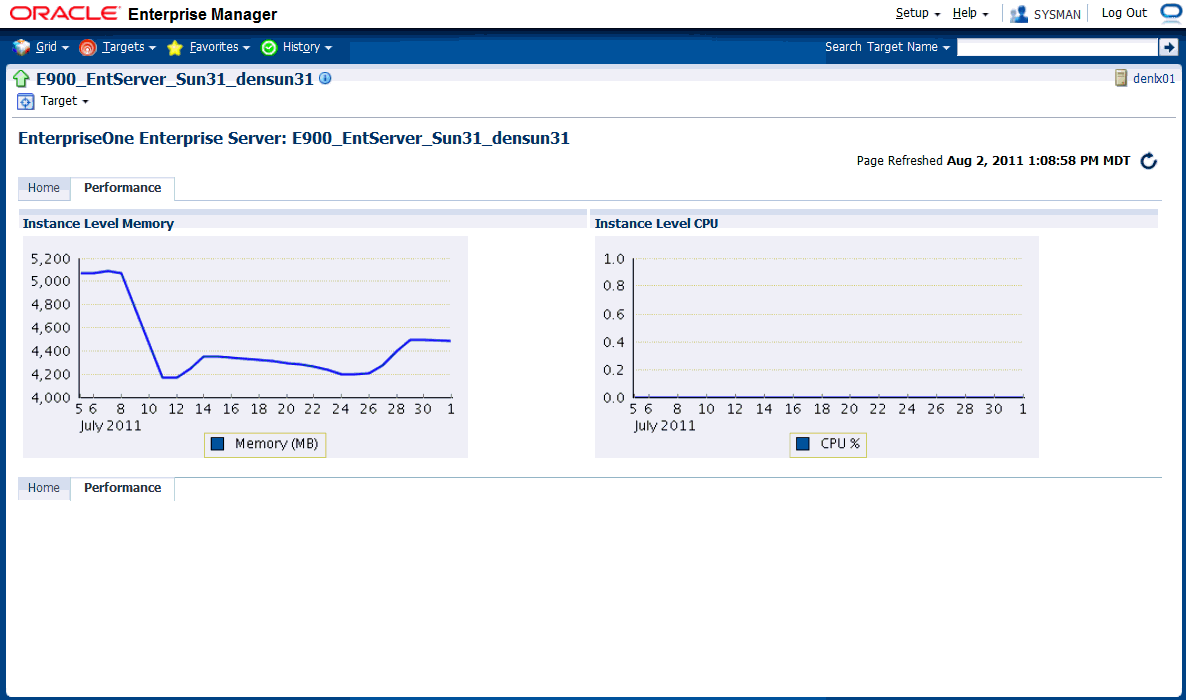Select the bottom Performance tab
1186x700 pixels.
tap(123, 488)
